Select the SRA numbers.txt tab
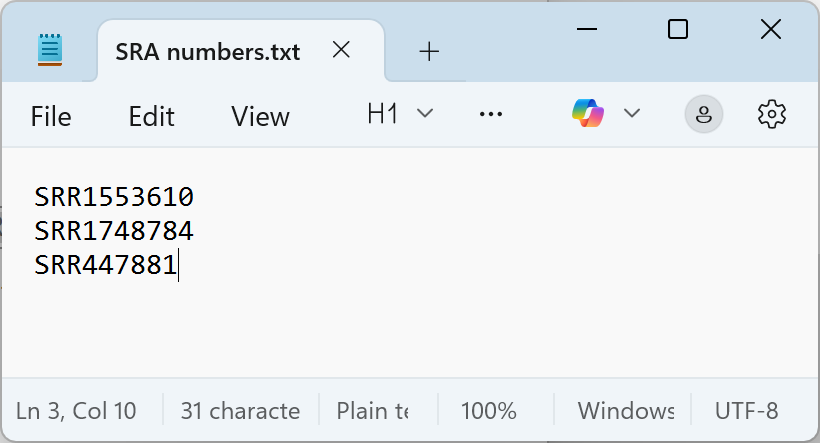The image size is (820, 443). pos(208,51)
